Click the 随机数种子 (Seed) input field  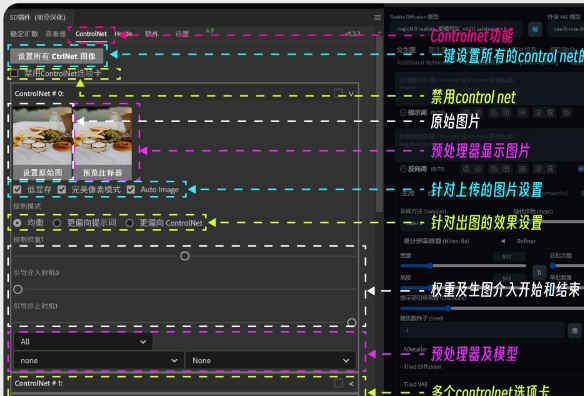(483, 330)
